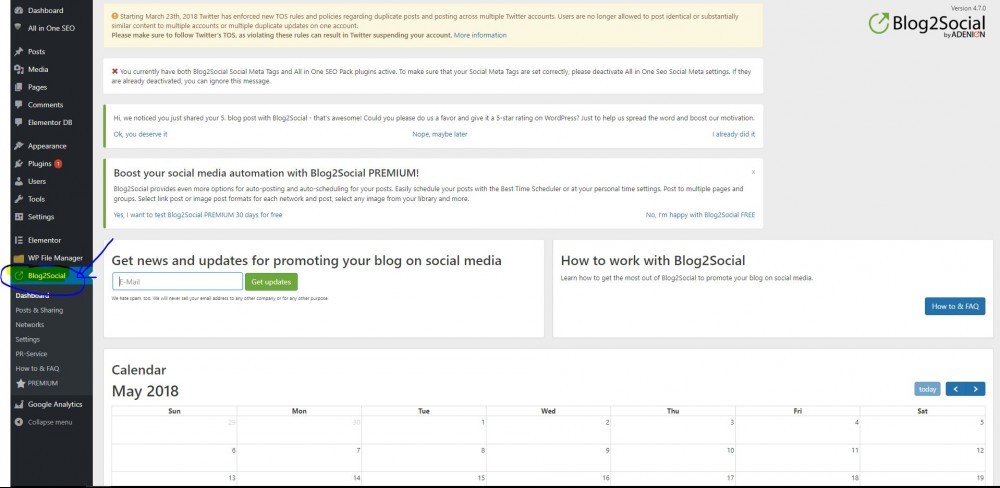This screenshot has width=1000, height=488.
Task: Click 'Nope, maybe later' link
Action: point(439,135)
